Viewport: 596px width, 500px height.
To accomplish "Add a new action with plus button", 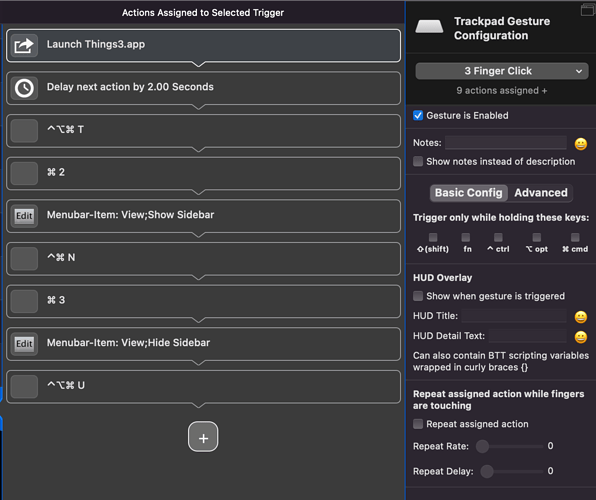I will tap(203, 437).
